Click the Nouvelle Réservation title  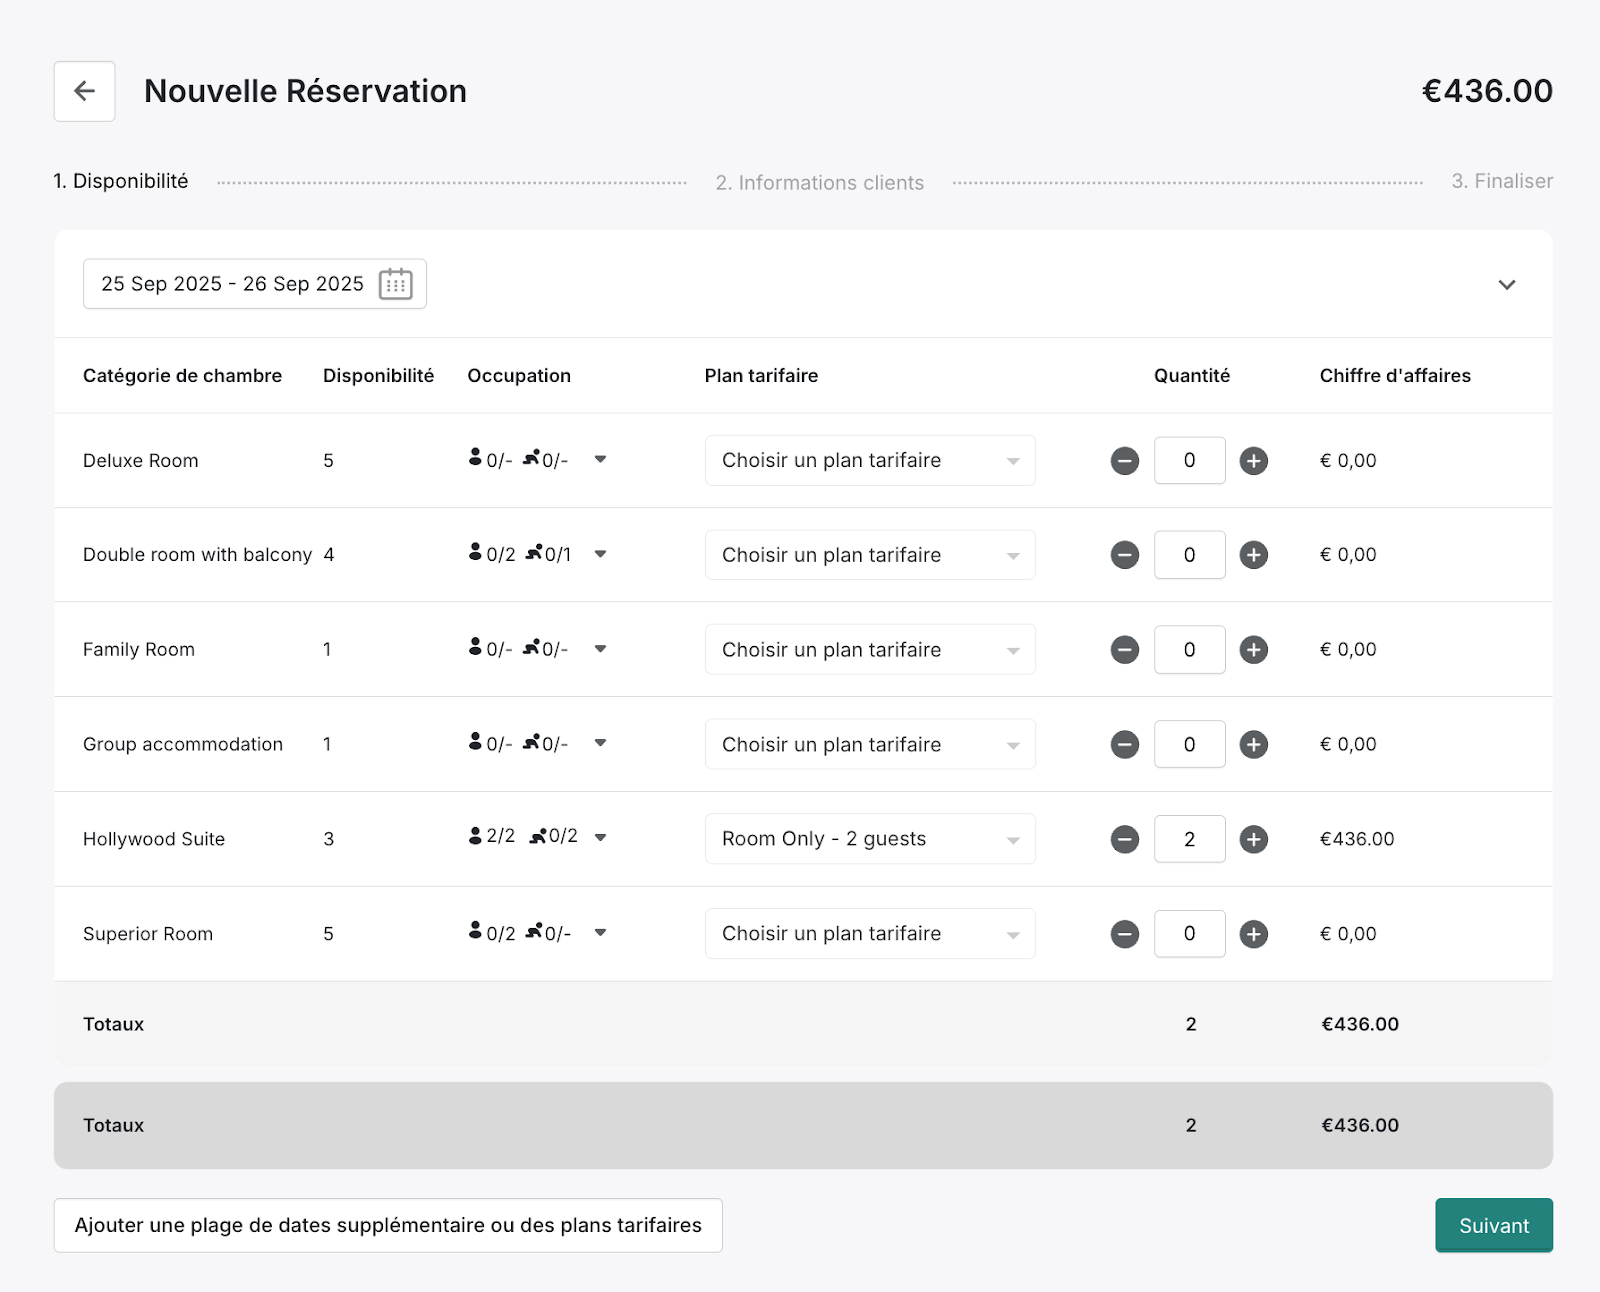305,91
